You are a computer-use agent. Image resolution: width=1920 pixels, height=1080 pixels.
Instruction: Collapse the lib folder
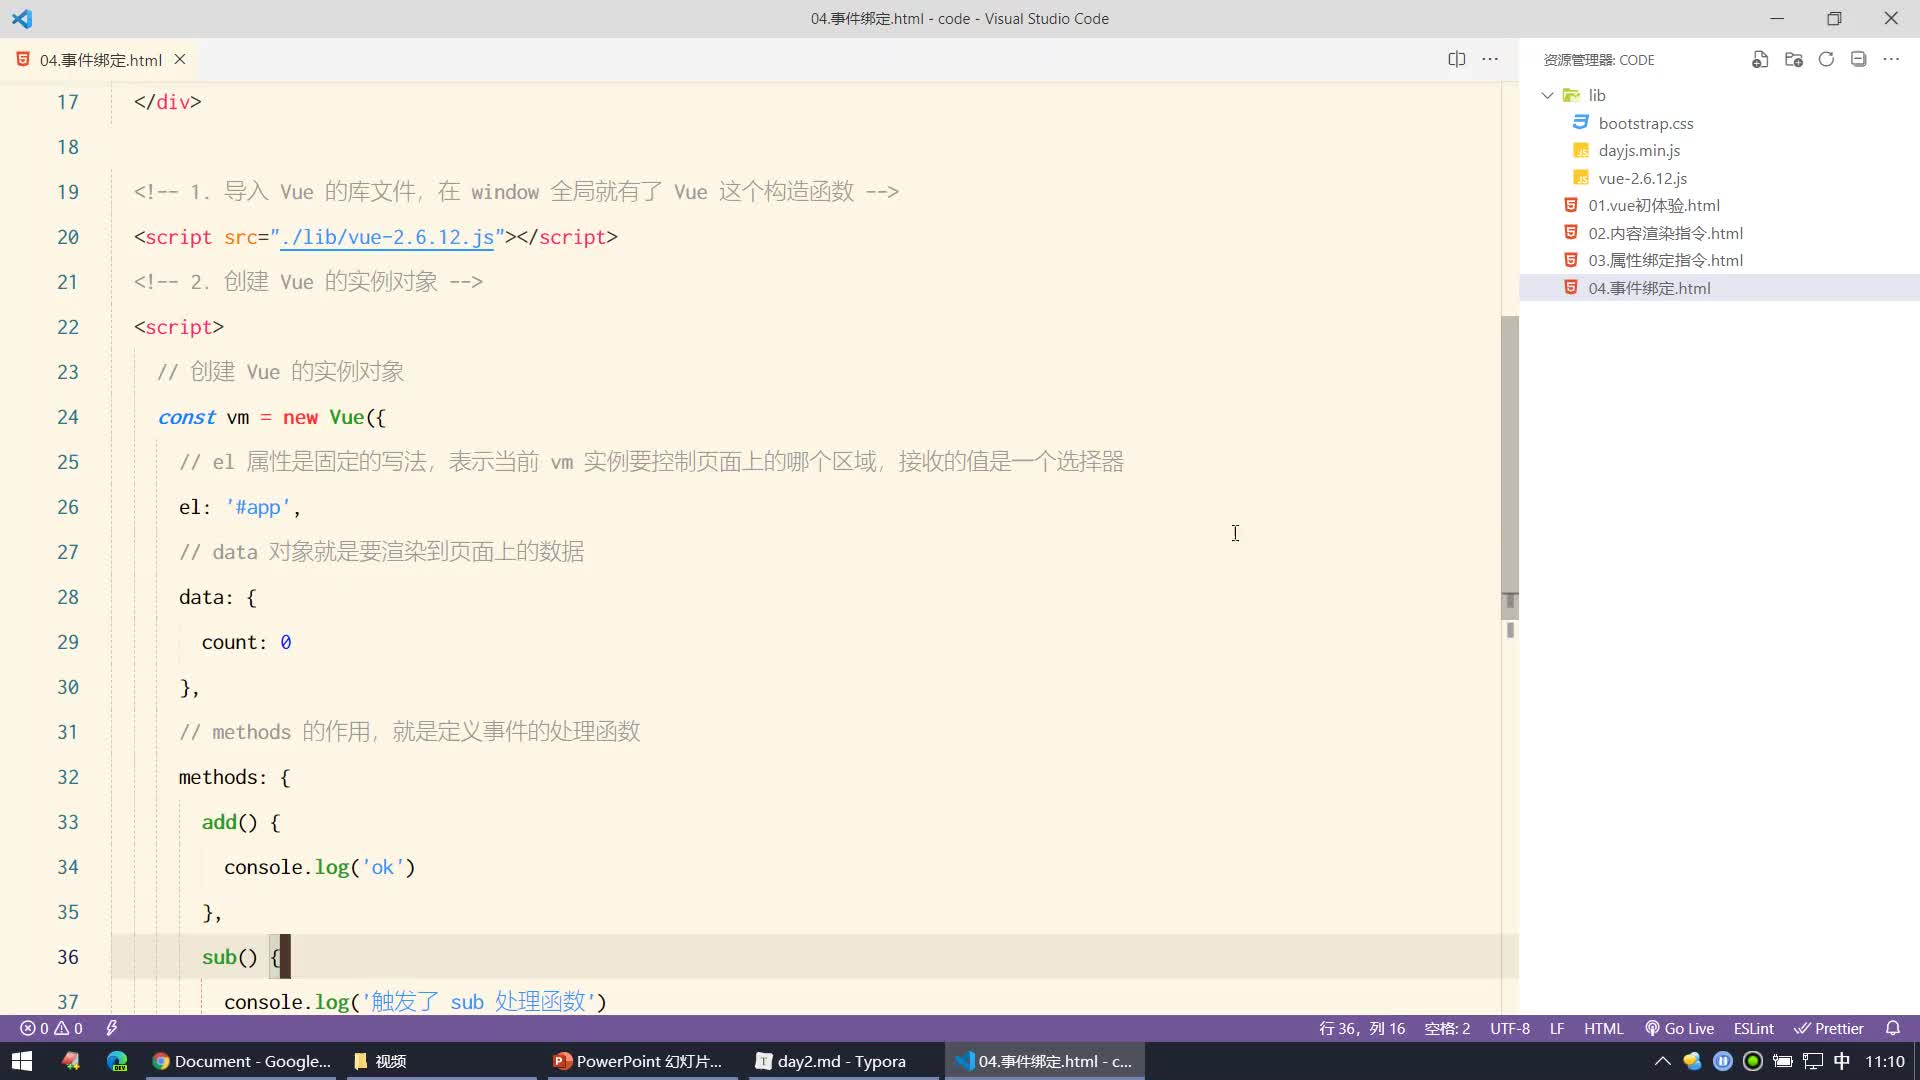point(1548,95)
